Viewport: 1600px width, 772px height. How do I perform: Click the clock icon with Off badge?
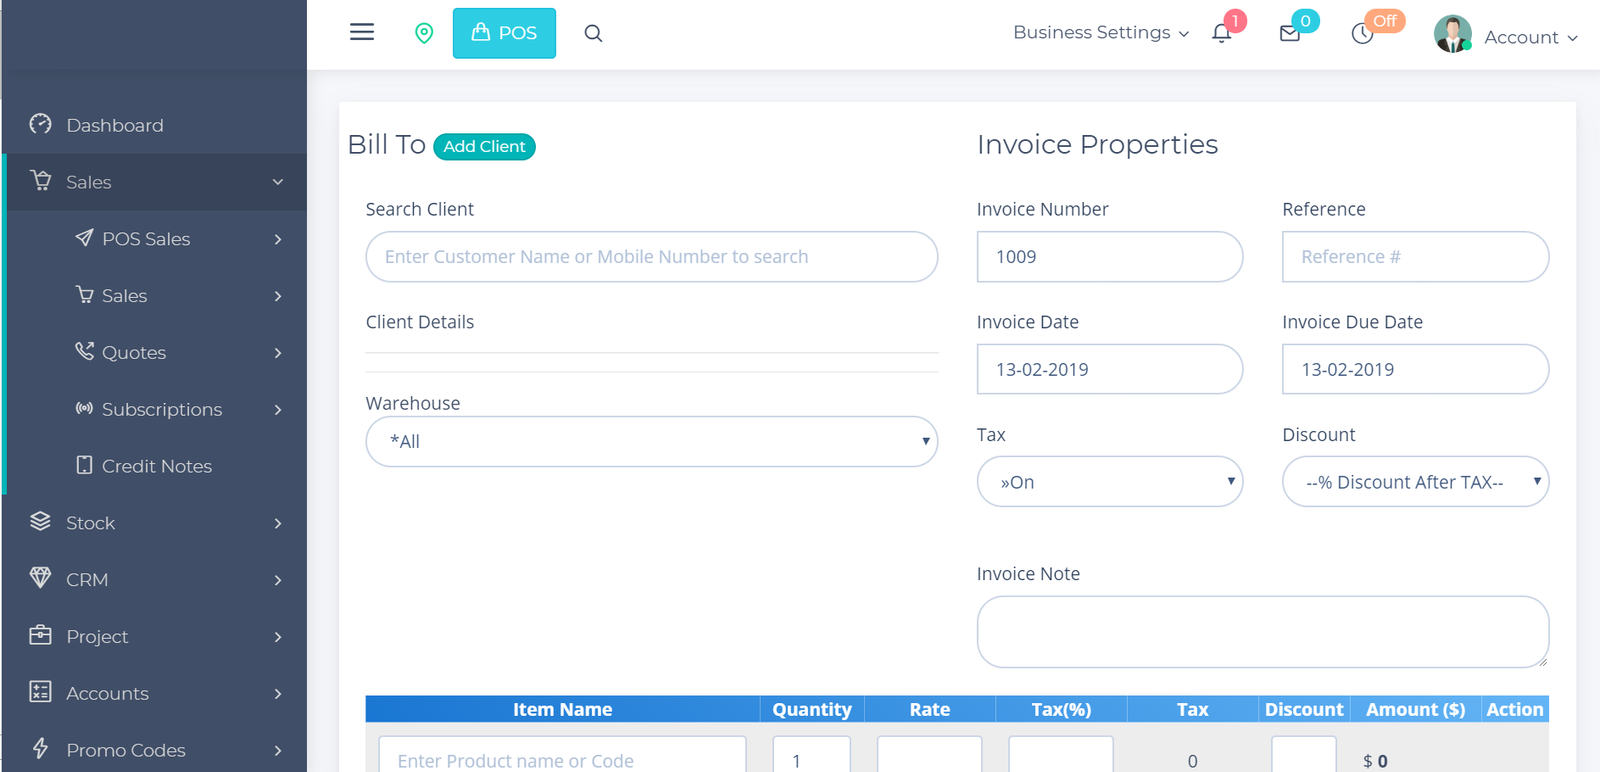[x=1362, y=33]
